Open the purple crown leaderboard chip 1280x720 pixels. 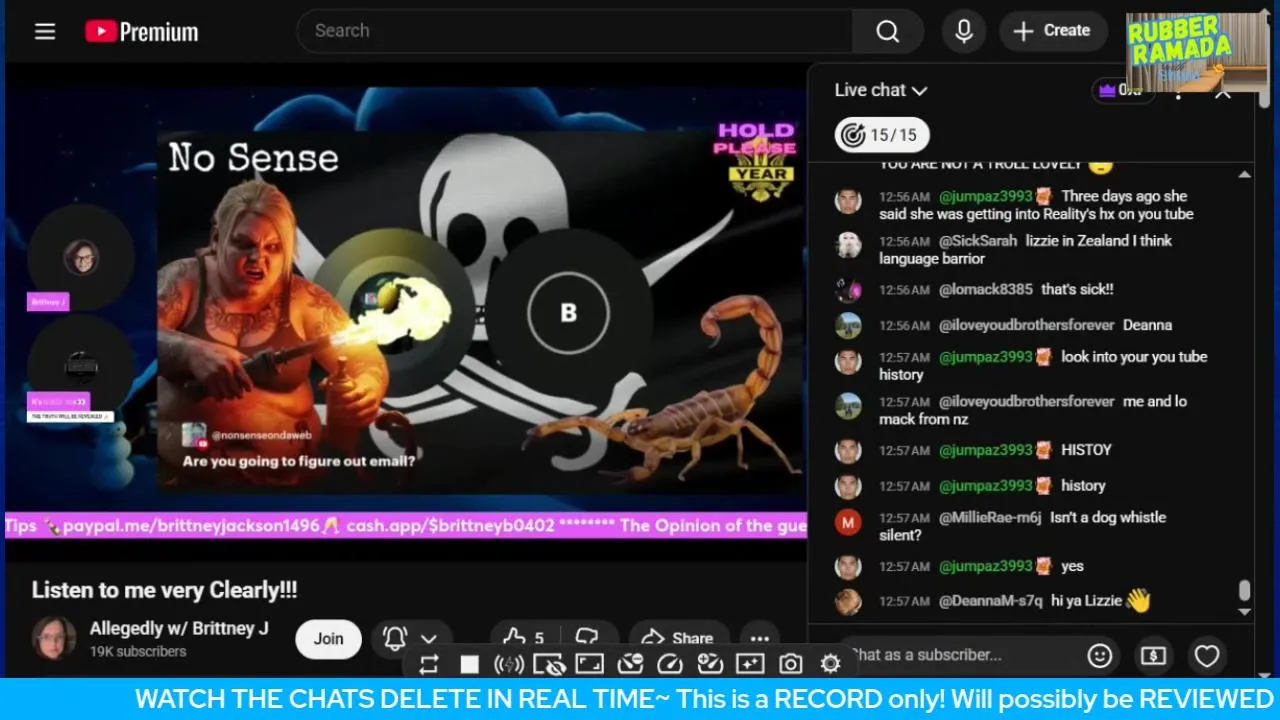tap(1123, 90)
